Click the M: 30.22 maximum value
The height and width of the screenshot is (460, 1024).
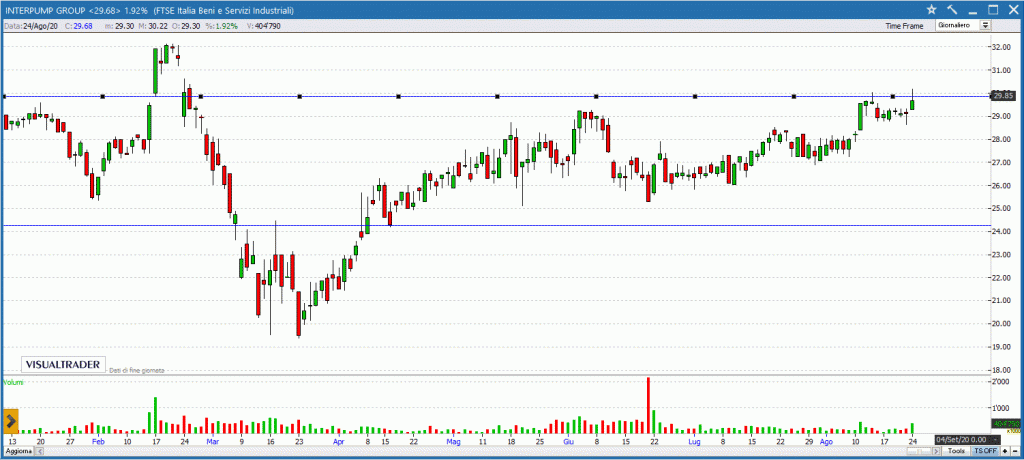tap(153, 26)
